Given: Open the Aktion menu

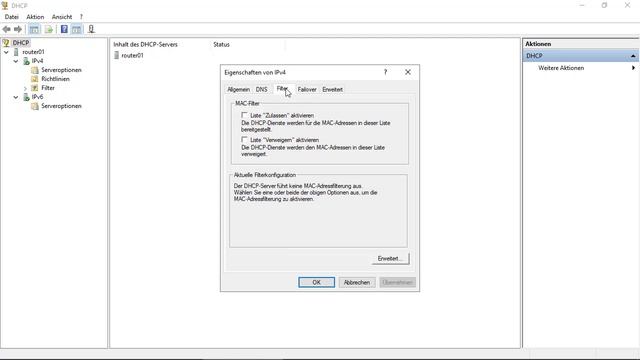Looking at the screenshot, I should click(35, 17).
